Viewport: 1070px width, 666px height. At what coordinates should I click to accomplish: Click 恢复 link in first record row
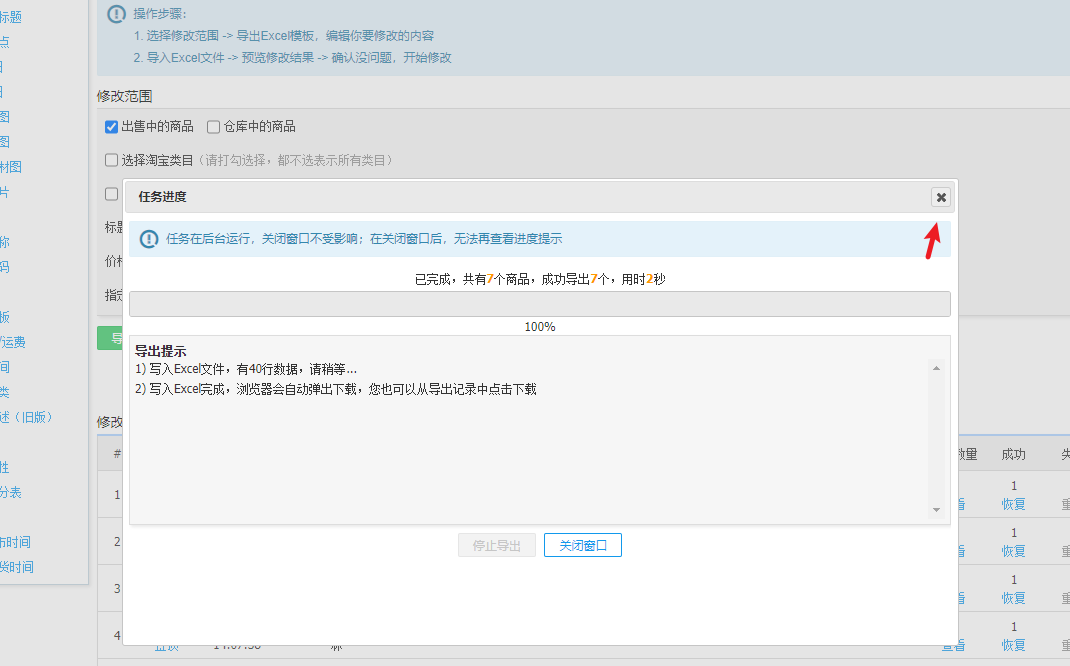(1013, 504)
